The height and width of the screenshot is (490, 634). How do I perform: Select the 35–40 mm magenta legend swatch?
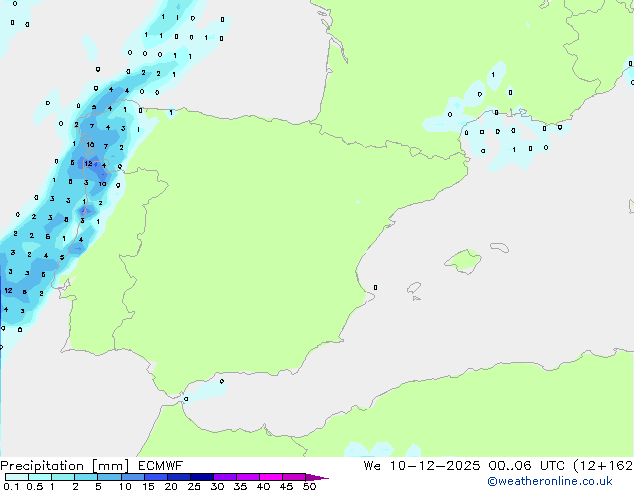point(247,477)
